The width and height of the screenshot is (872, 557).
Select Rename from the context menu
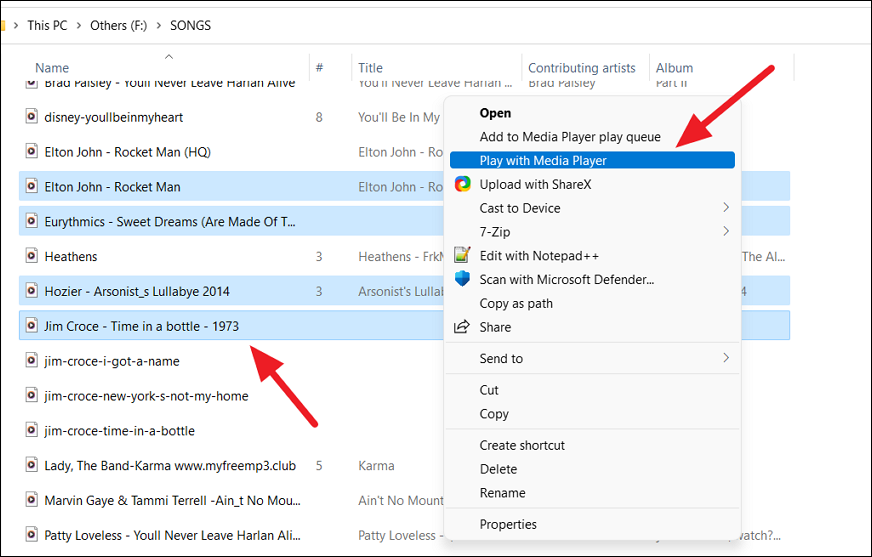coord(502,493)
